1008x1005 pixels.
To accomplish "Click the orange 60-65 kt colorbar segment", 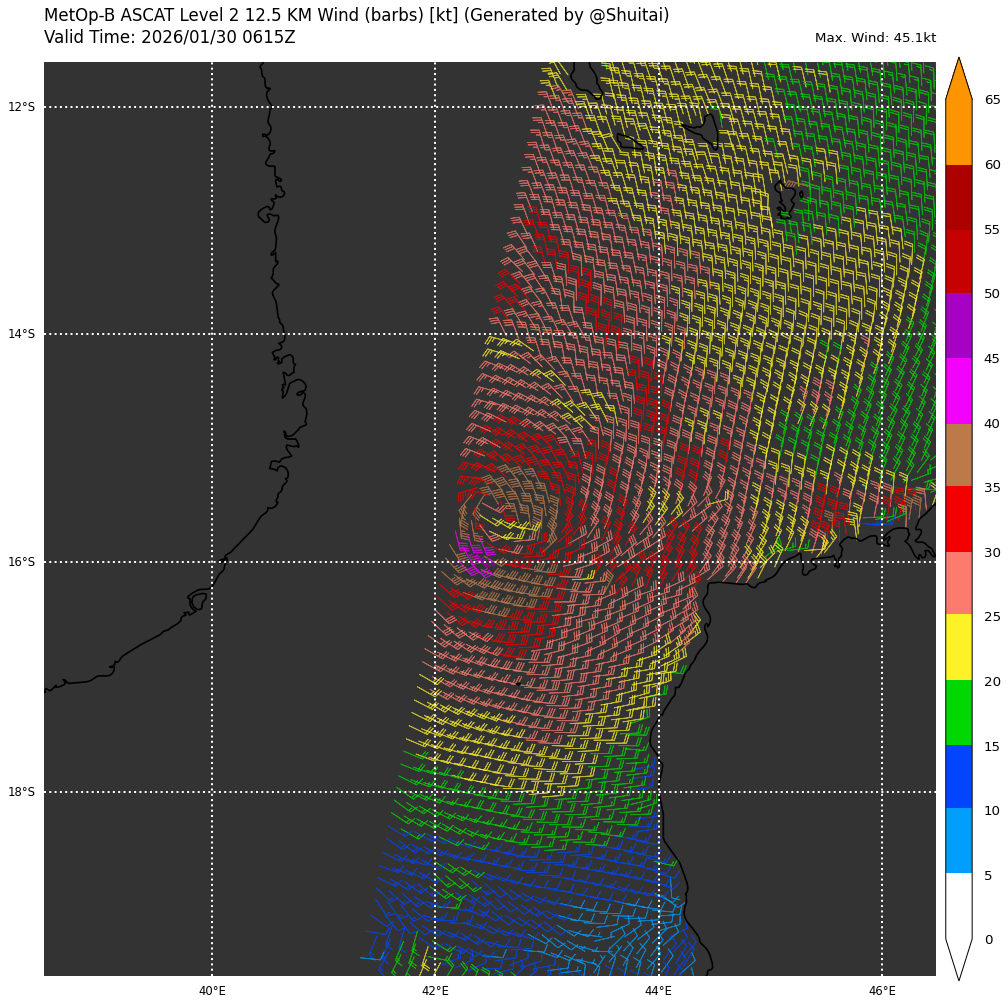I will click(x=958, y=132).
